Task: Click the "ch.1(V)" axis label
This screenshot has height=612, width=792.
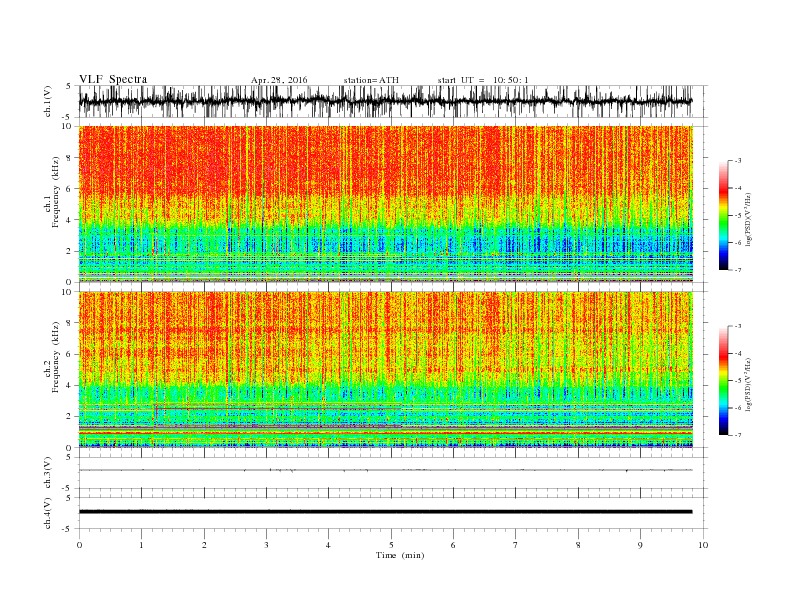Action: point(48,102)
